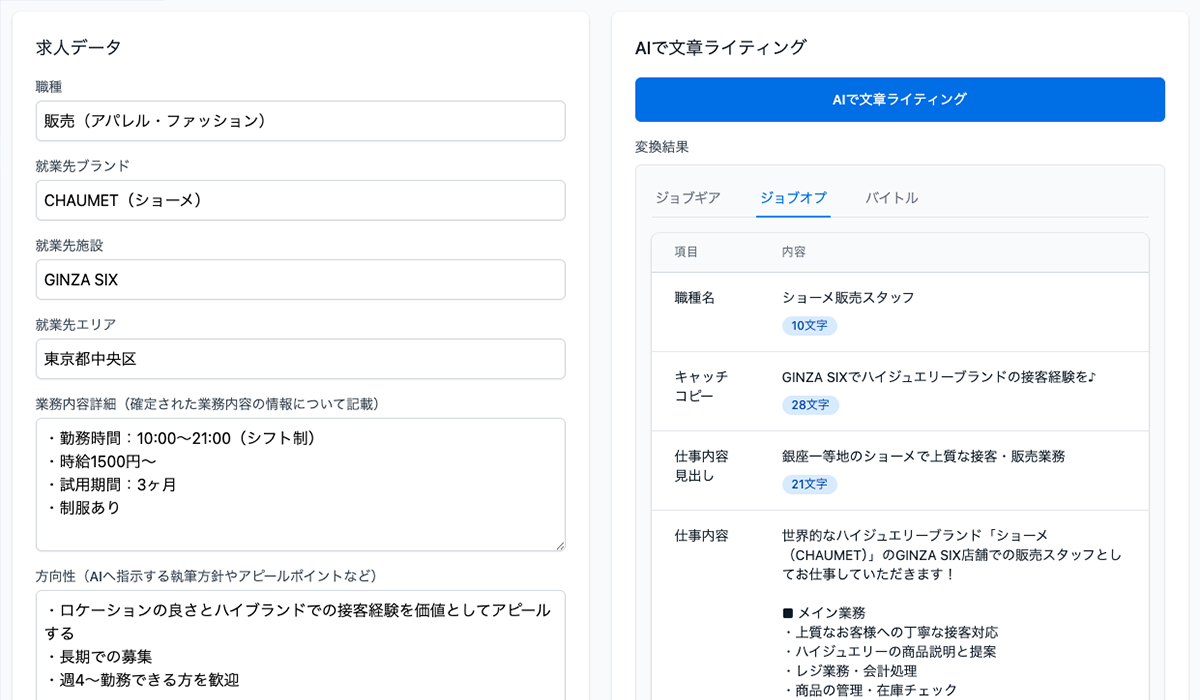Select the バイトル tab
Screen dimensions: 1200x700
tap(891, 198)
